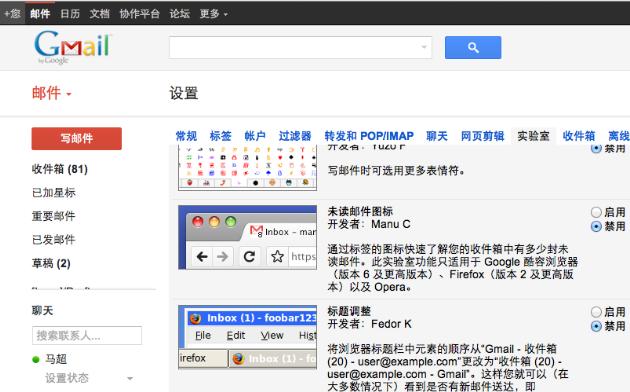Switch to the 聊天 settings tab
The width and height of the screenshot is (630, 392).
(x=437, y=136)
